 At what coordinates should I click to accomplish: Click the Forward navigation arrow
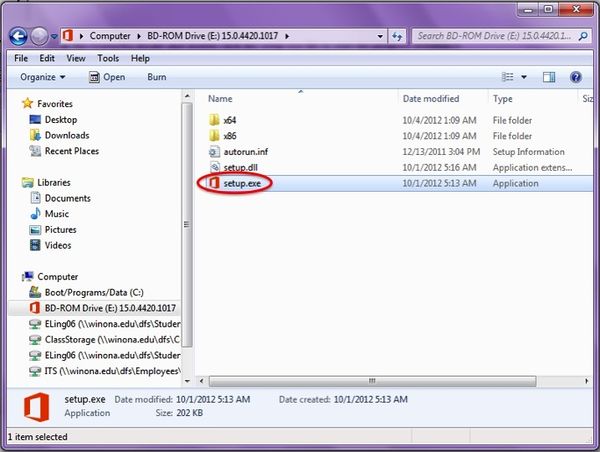point(39,37)
